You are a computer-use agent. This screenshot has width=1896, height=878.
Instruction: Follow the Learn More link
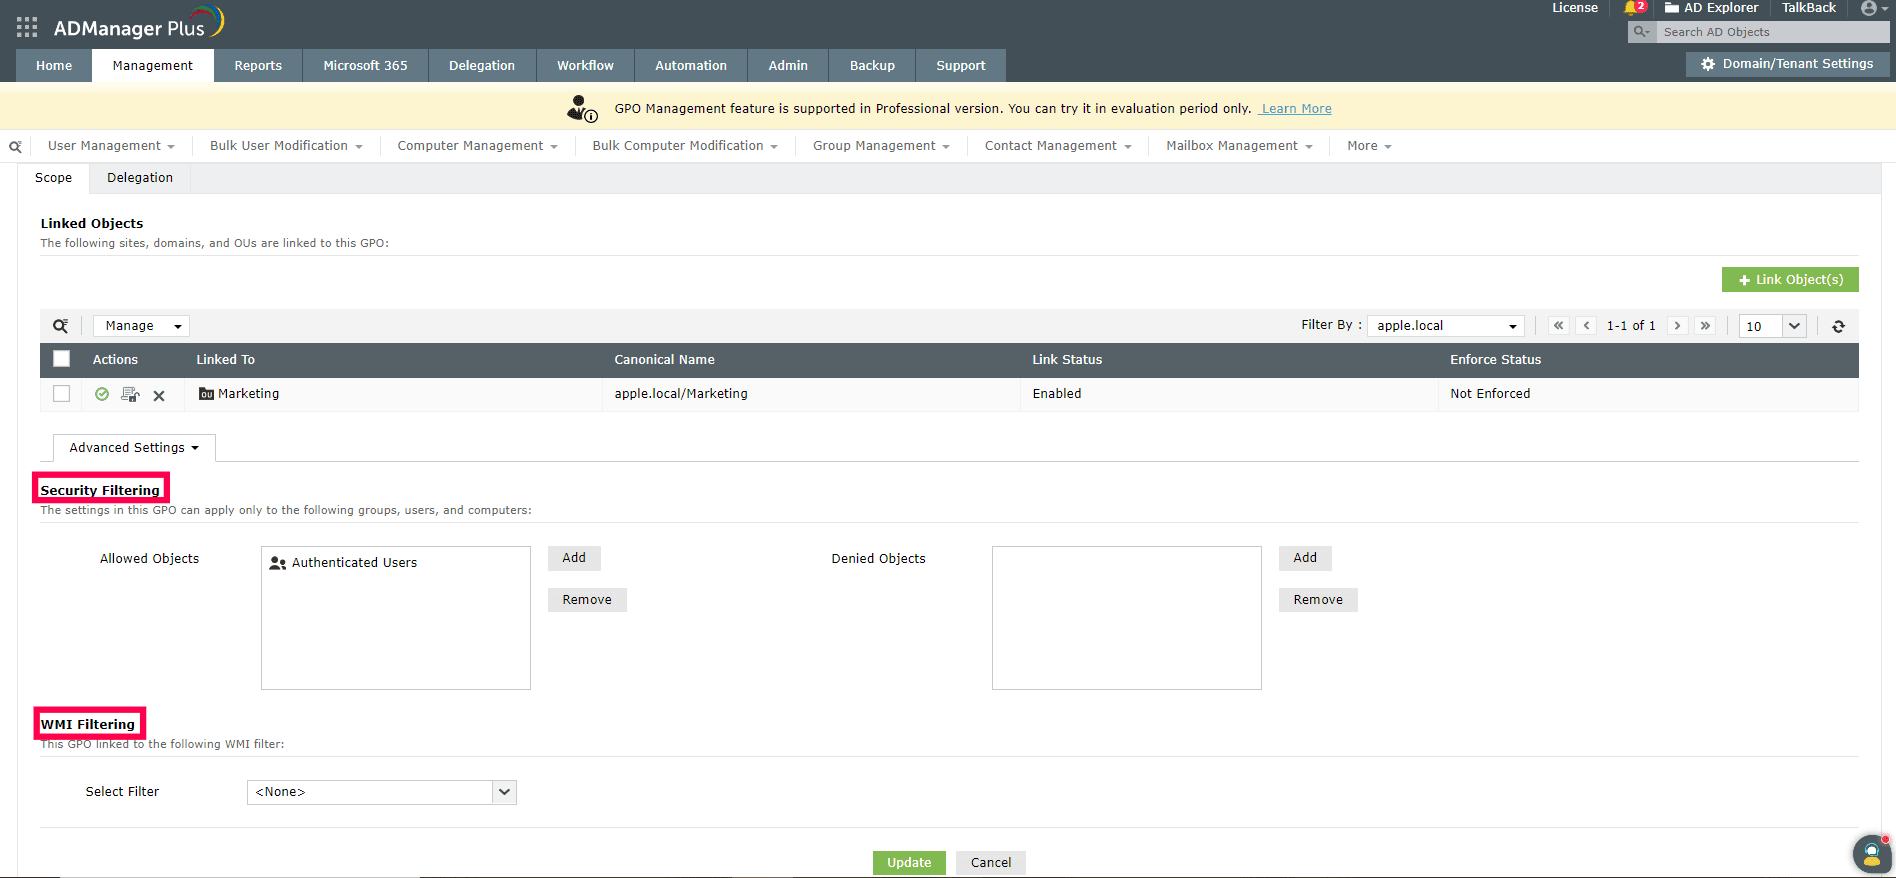tap(1296, 109)
